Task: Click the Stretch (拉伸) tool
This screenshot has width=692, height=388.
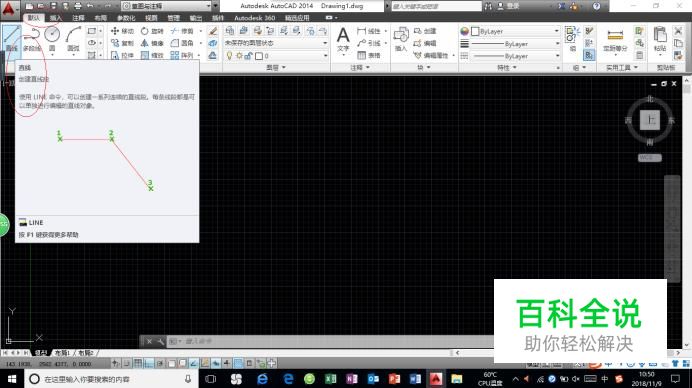Action: (x=122, y=56)
